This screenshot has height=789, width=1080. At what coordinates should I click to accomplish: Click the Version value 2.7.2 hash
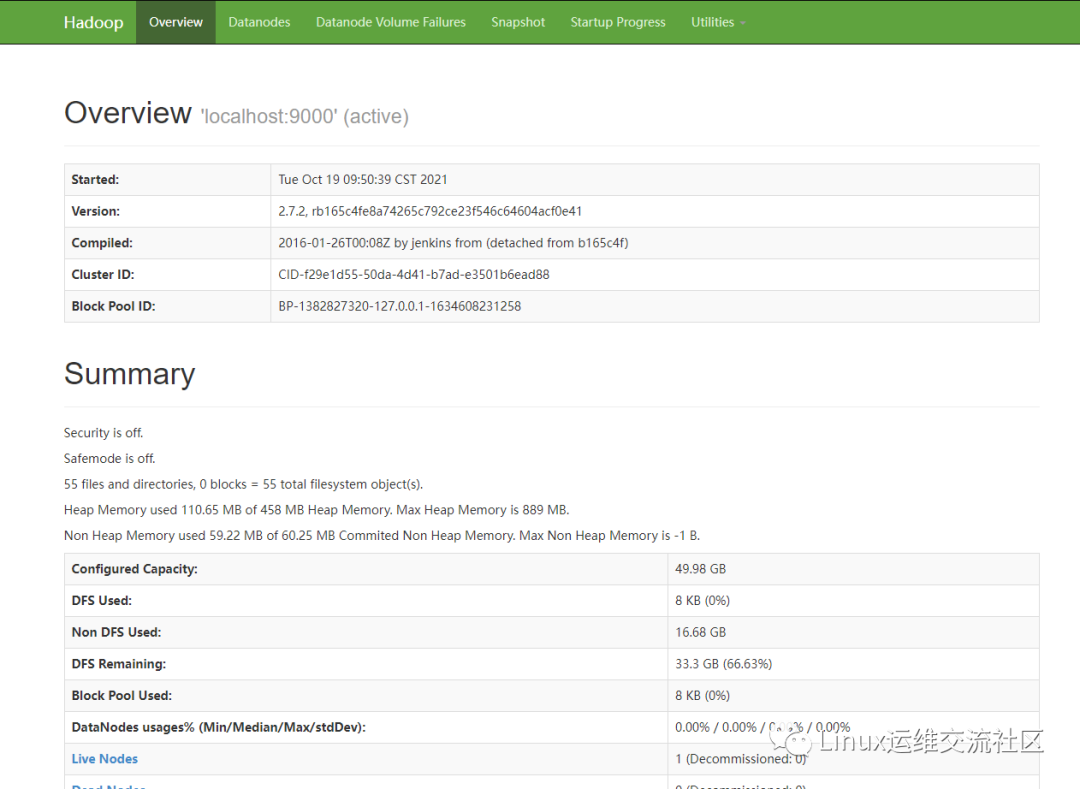[x=430, y=211]
